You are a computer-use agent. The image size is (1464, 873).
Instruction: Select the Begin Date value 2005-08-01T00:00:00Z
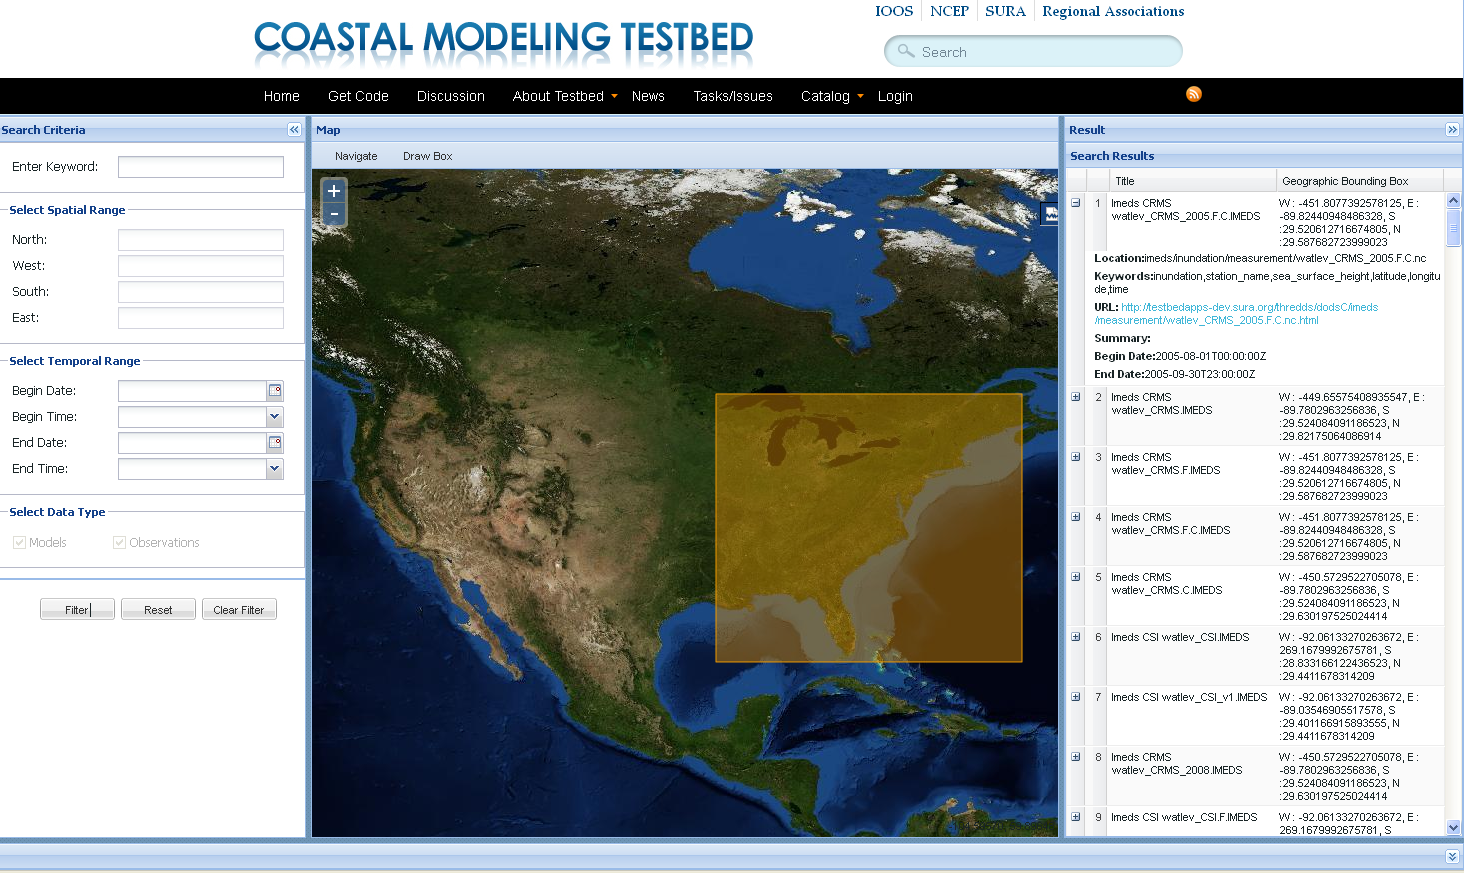(x=1211, y=356)
